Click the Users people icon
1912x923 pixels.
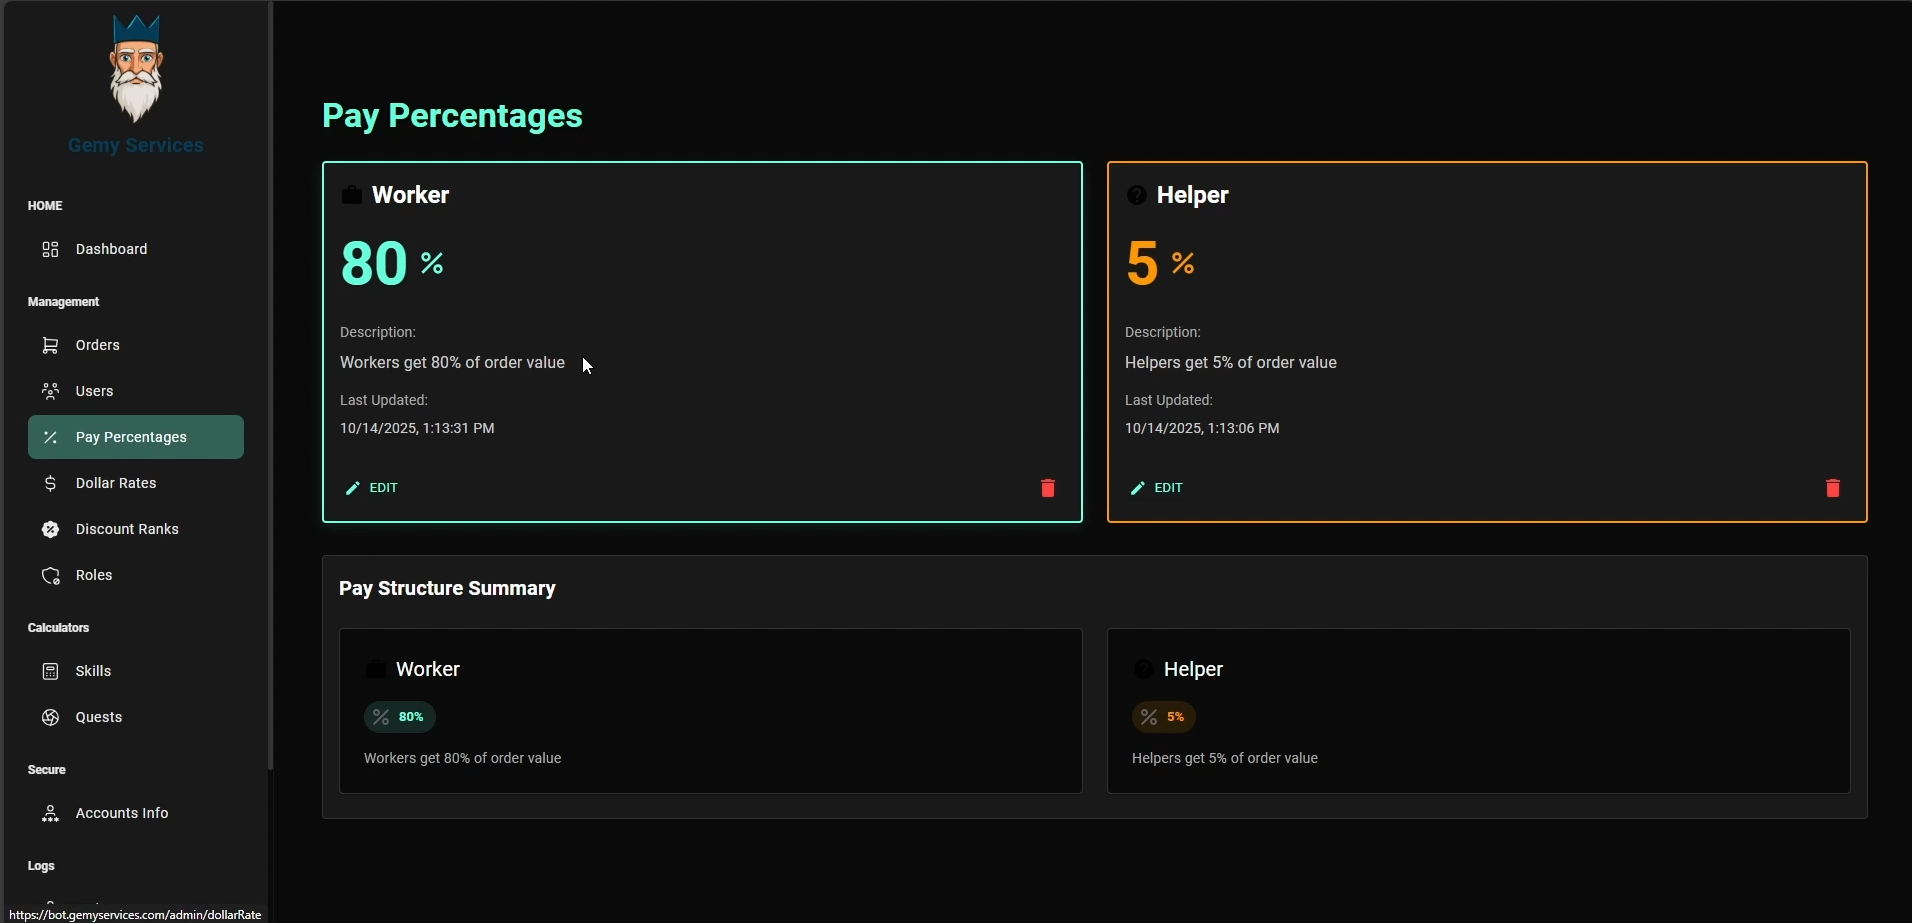[x=50, y=391]
